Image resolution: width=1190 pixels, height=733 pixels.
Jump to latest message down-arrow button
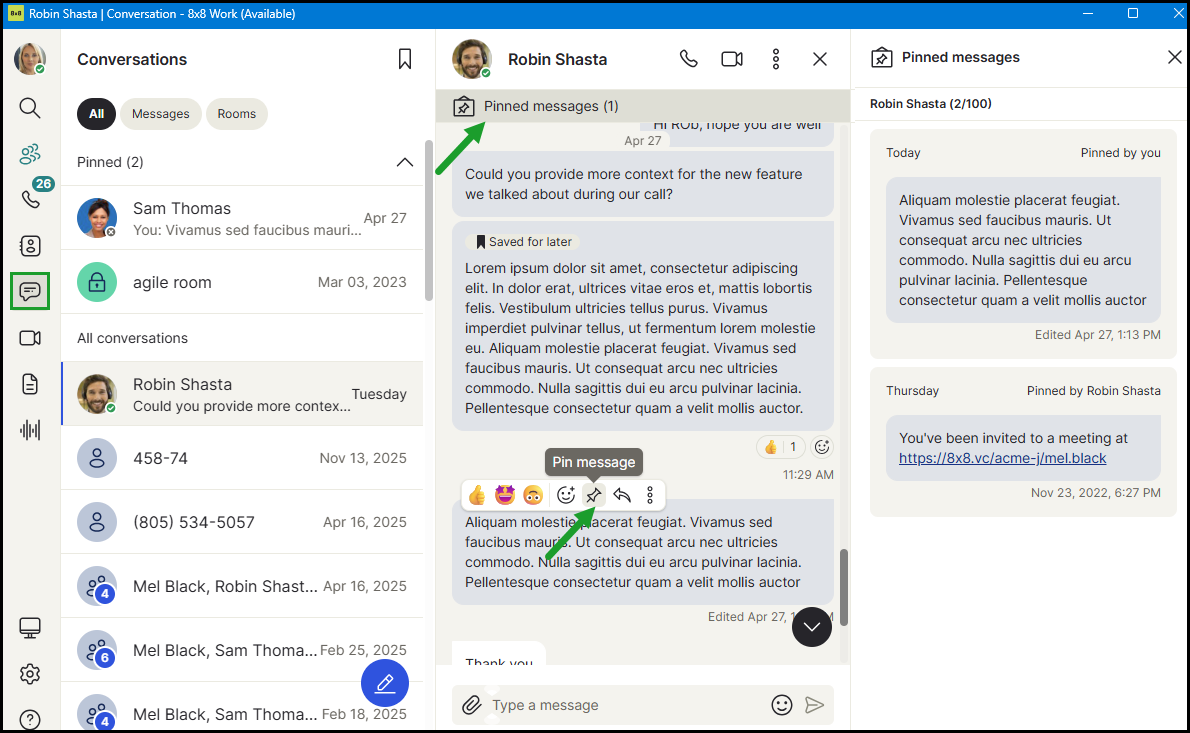812,627
